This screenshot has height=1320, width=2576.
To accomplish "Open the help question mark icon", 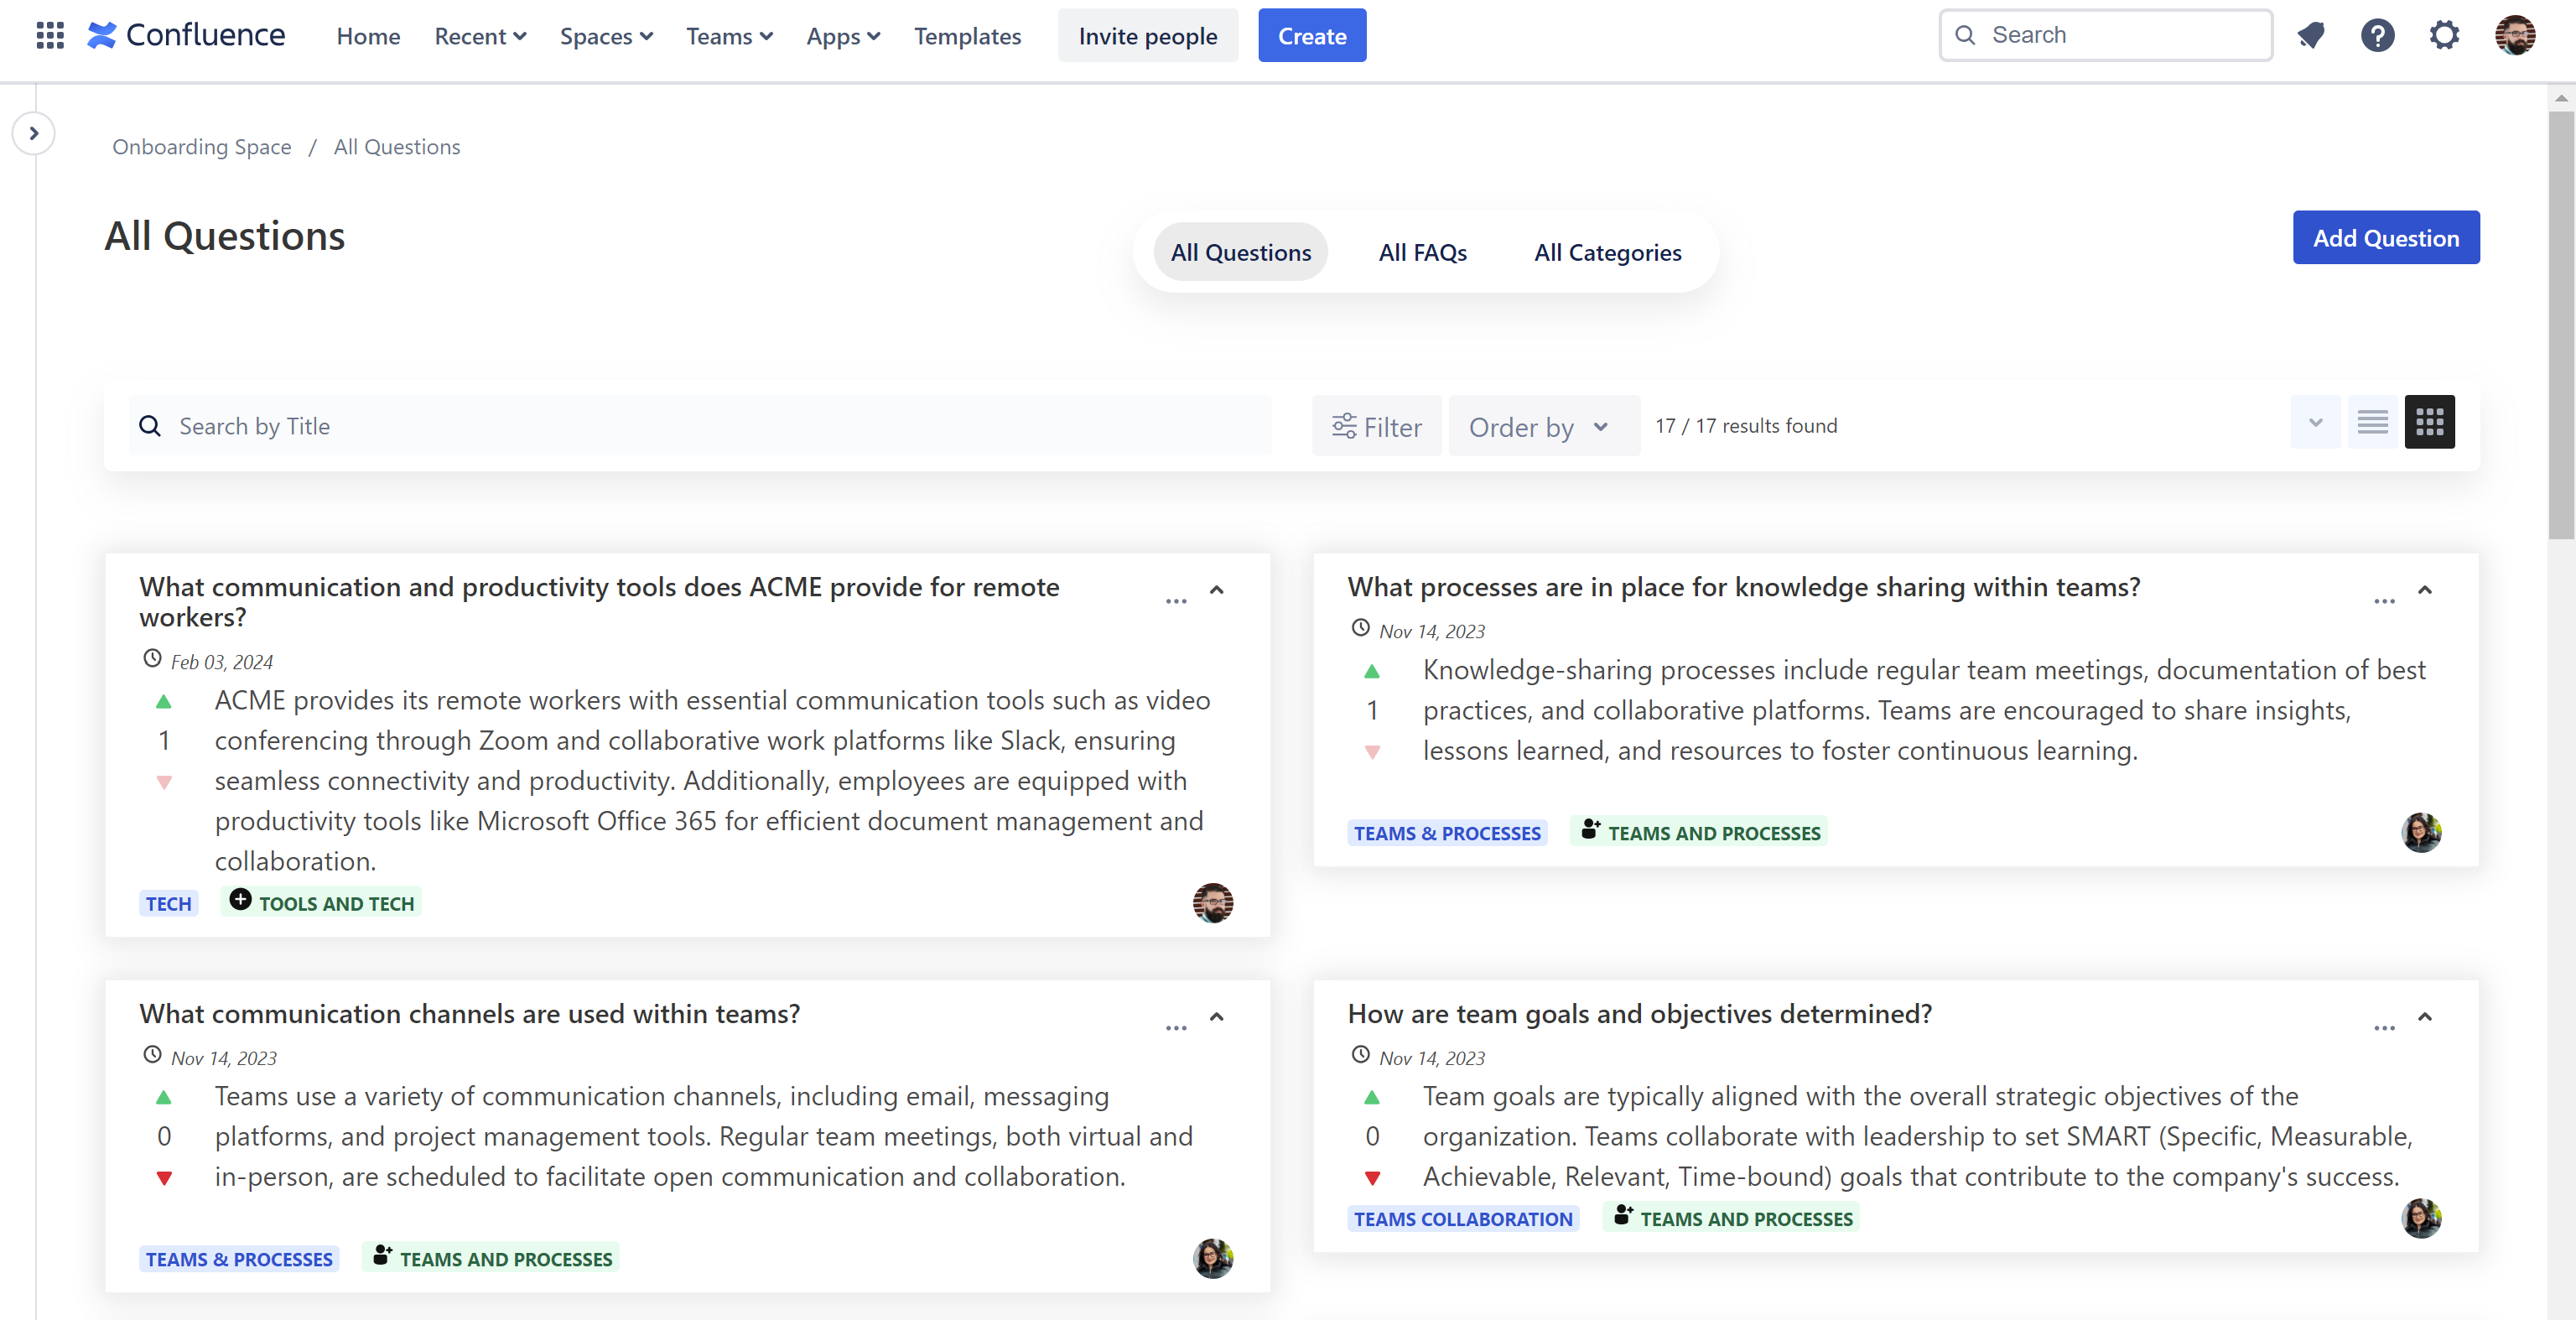I will point(2378,35).
